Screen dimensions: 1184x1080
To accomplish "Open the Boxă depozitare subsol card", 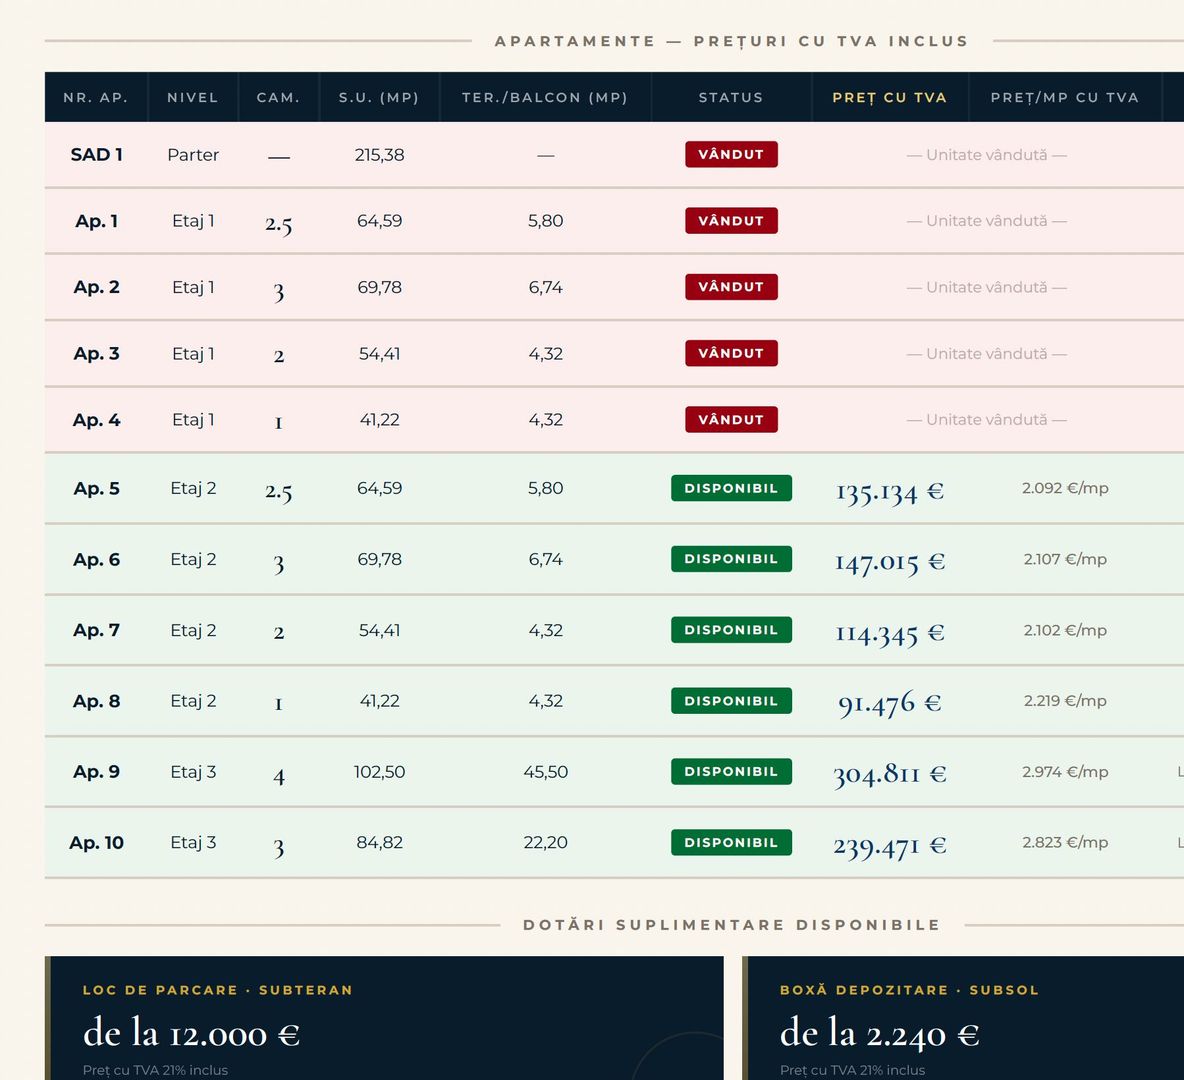I will point(963,1018).
